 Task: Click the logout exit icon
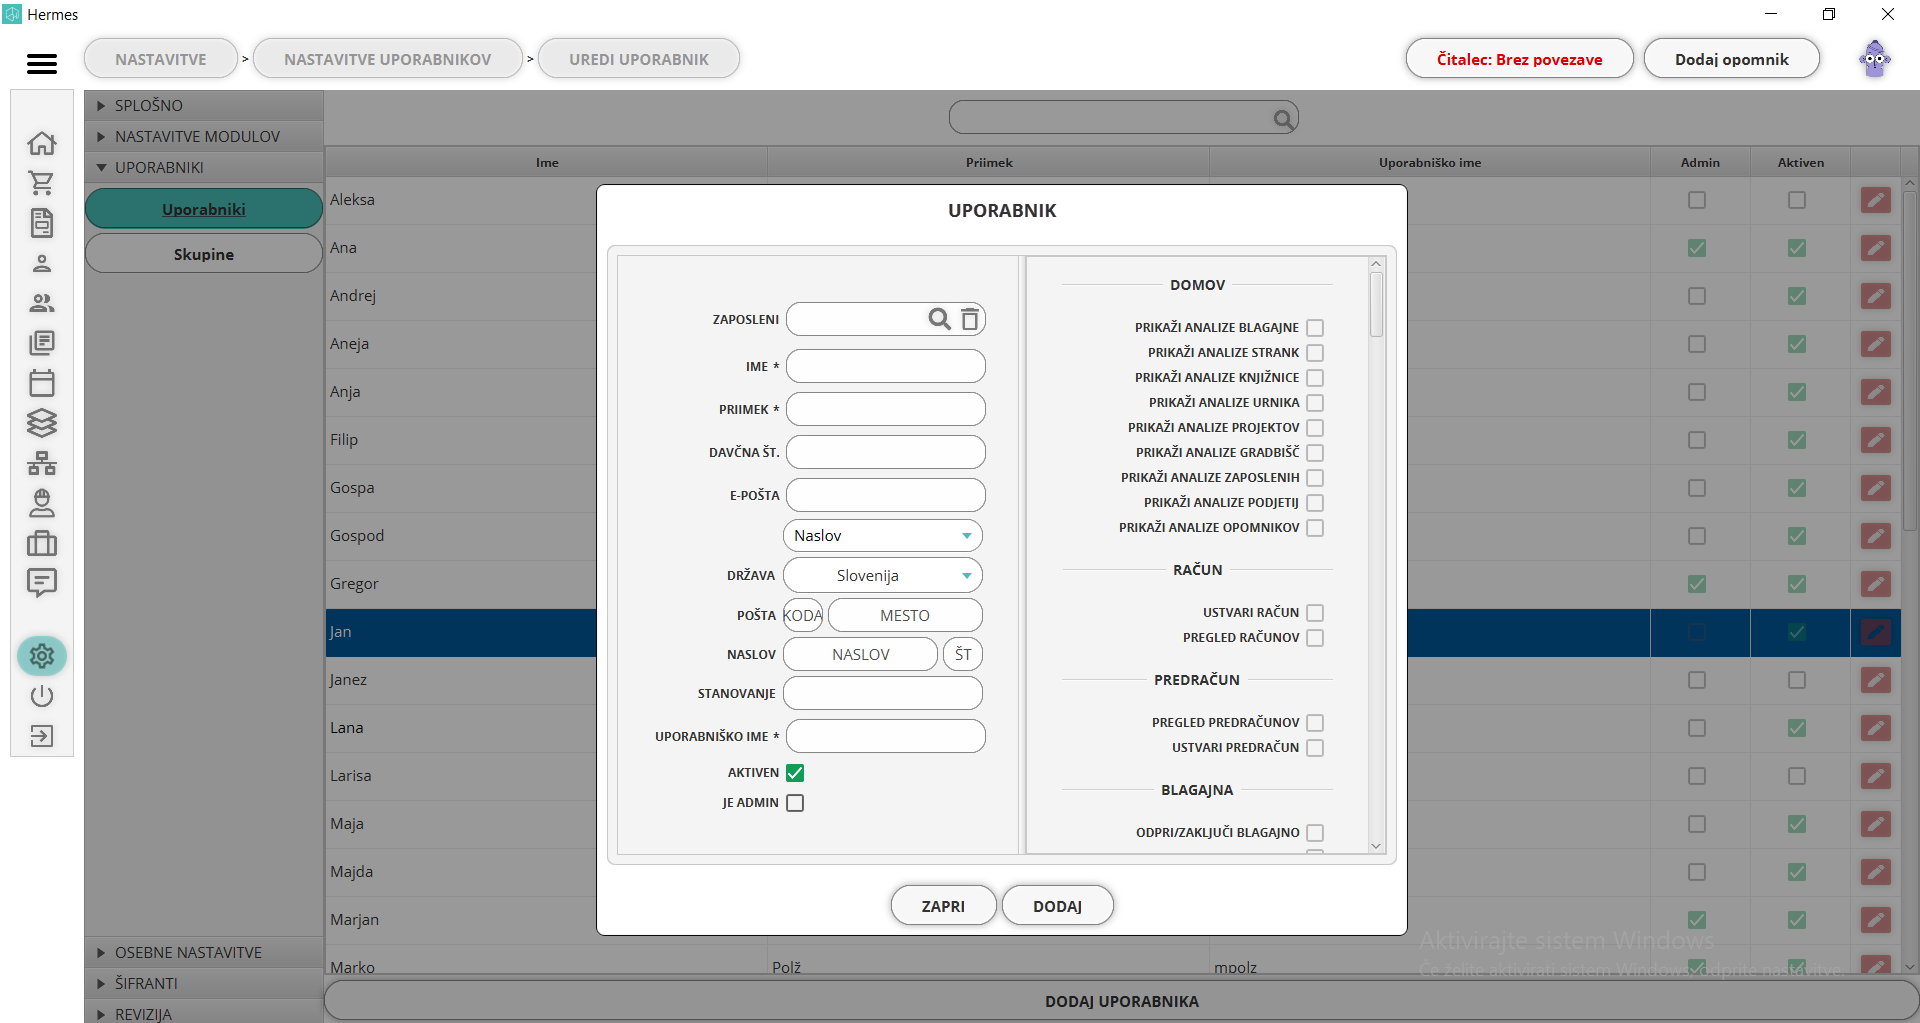(42, 736)
